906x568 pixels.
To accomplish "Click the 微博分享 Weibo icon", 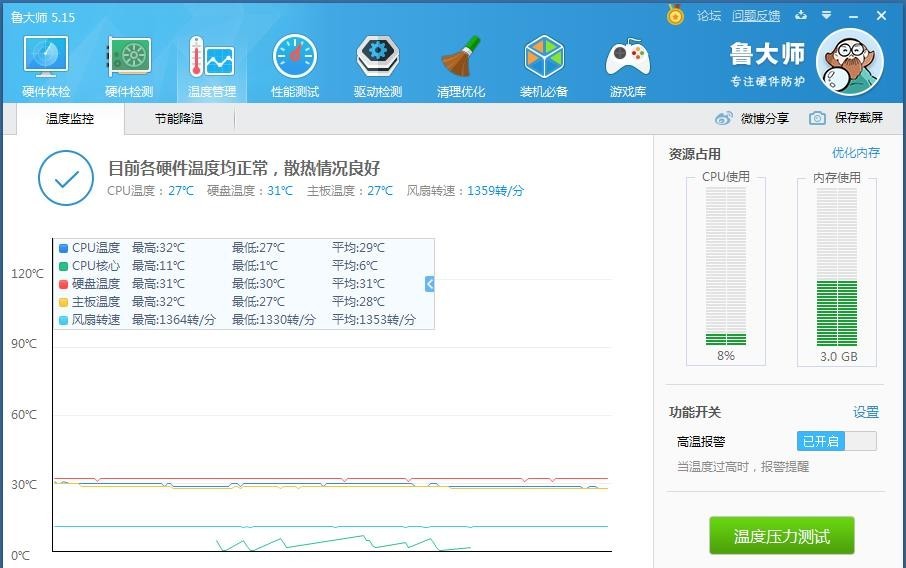I will 723,118.
